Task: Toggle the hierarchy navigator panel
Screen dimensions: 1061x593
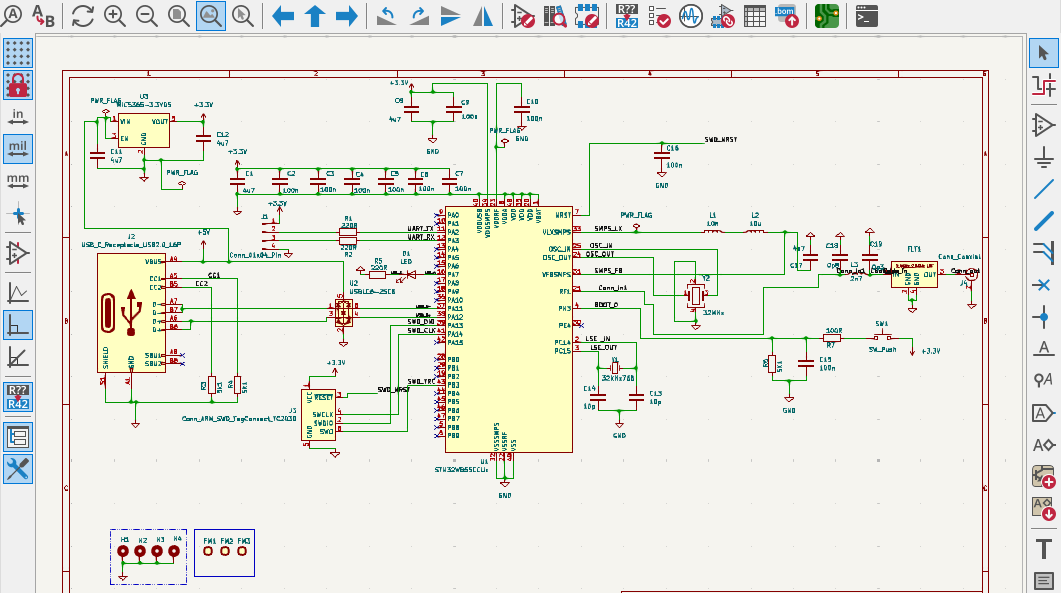Action: tap(17, 436)
